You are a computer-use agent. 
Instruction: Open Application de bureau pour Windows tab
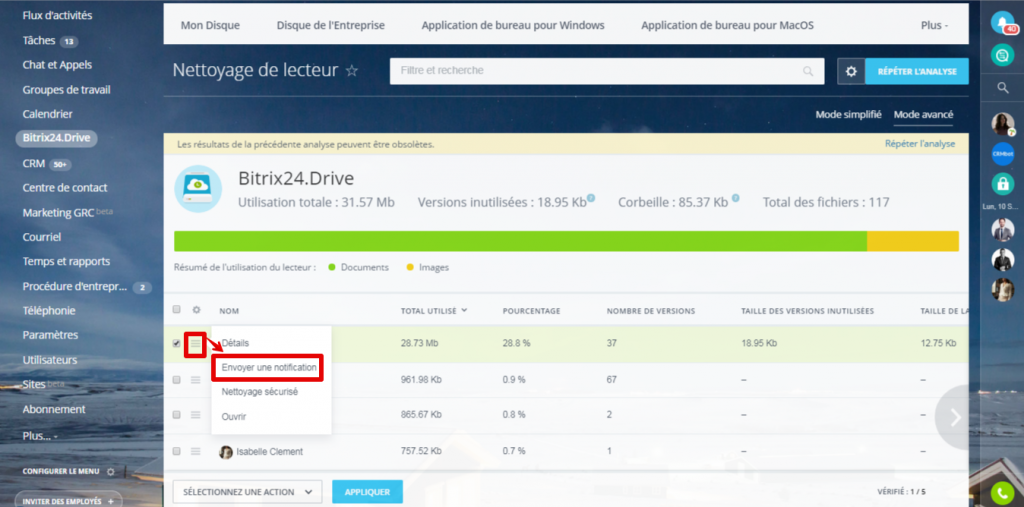coord(513,25)
